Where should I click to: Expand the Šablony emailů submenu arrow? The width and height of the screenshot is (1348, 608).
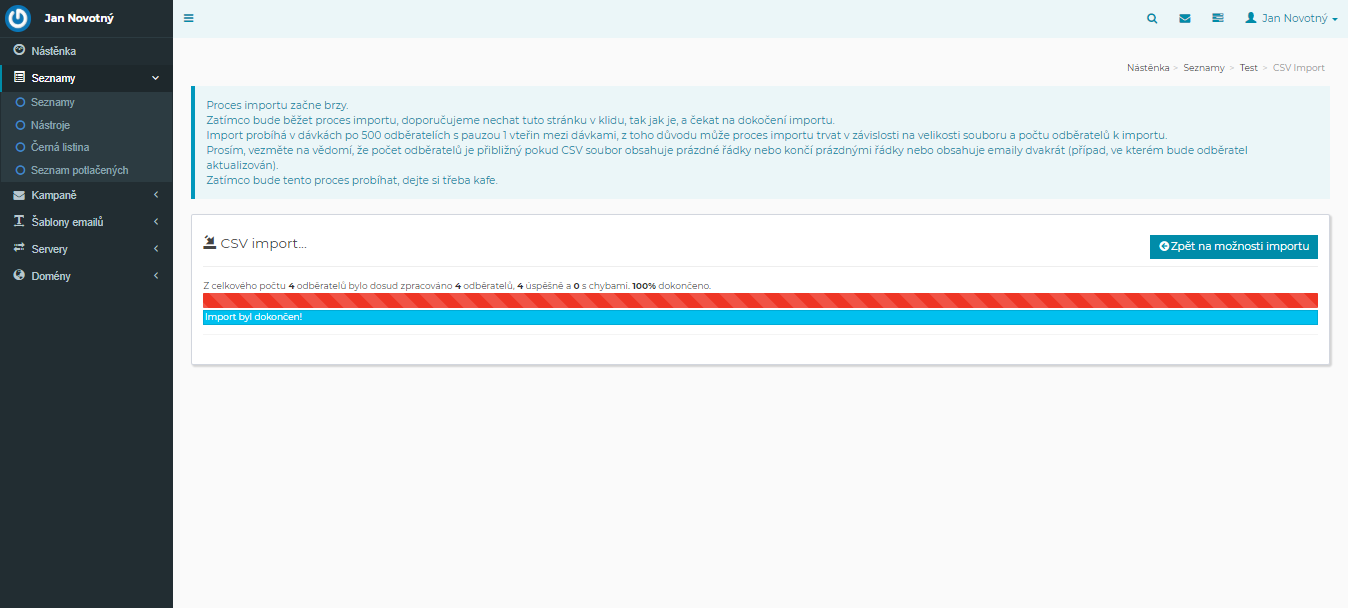156,222
